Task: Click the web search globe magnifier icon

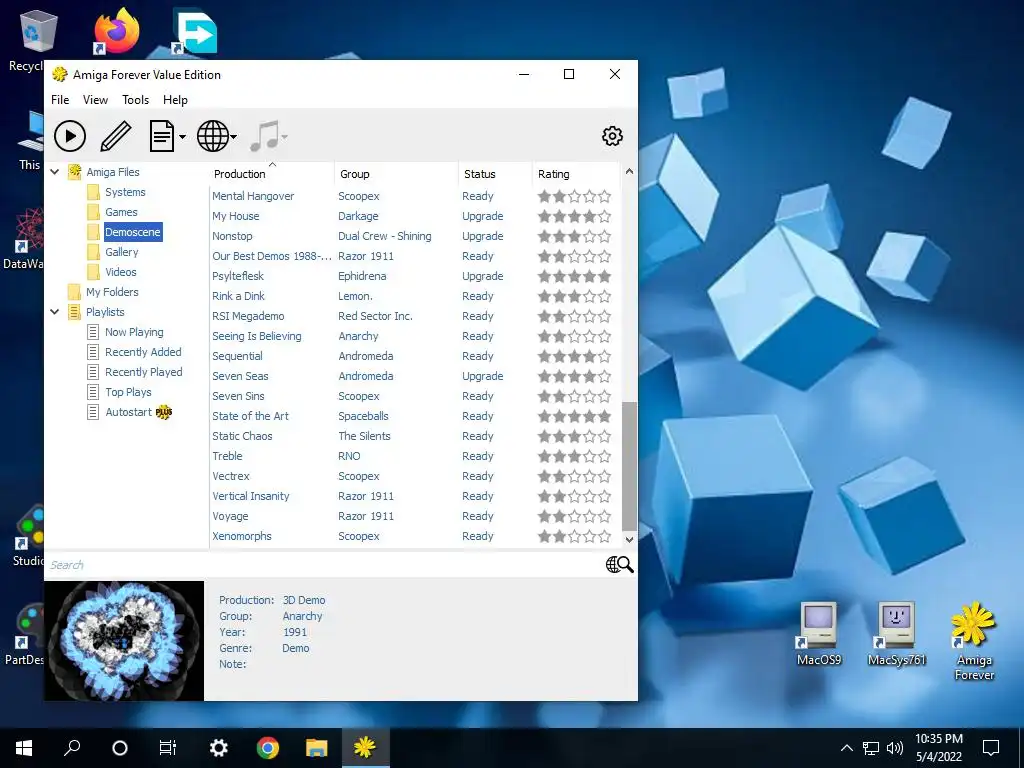Action: point(620,564)
